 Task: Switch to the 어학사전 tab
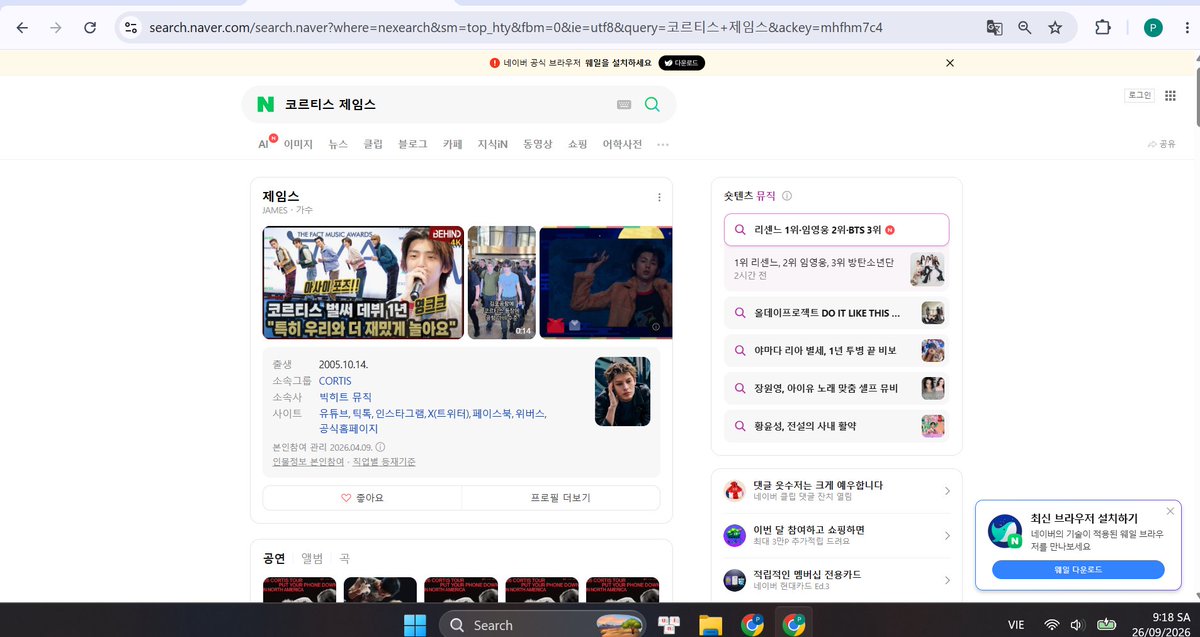click(622, 144)
